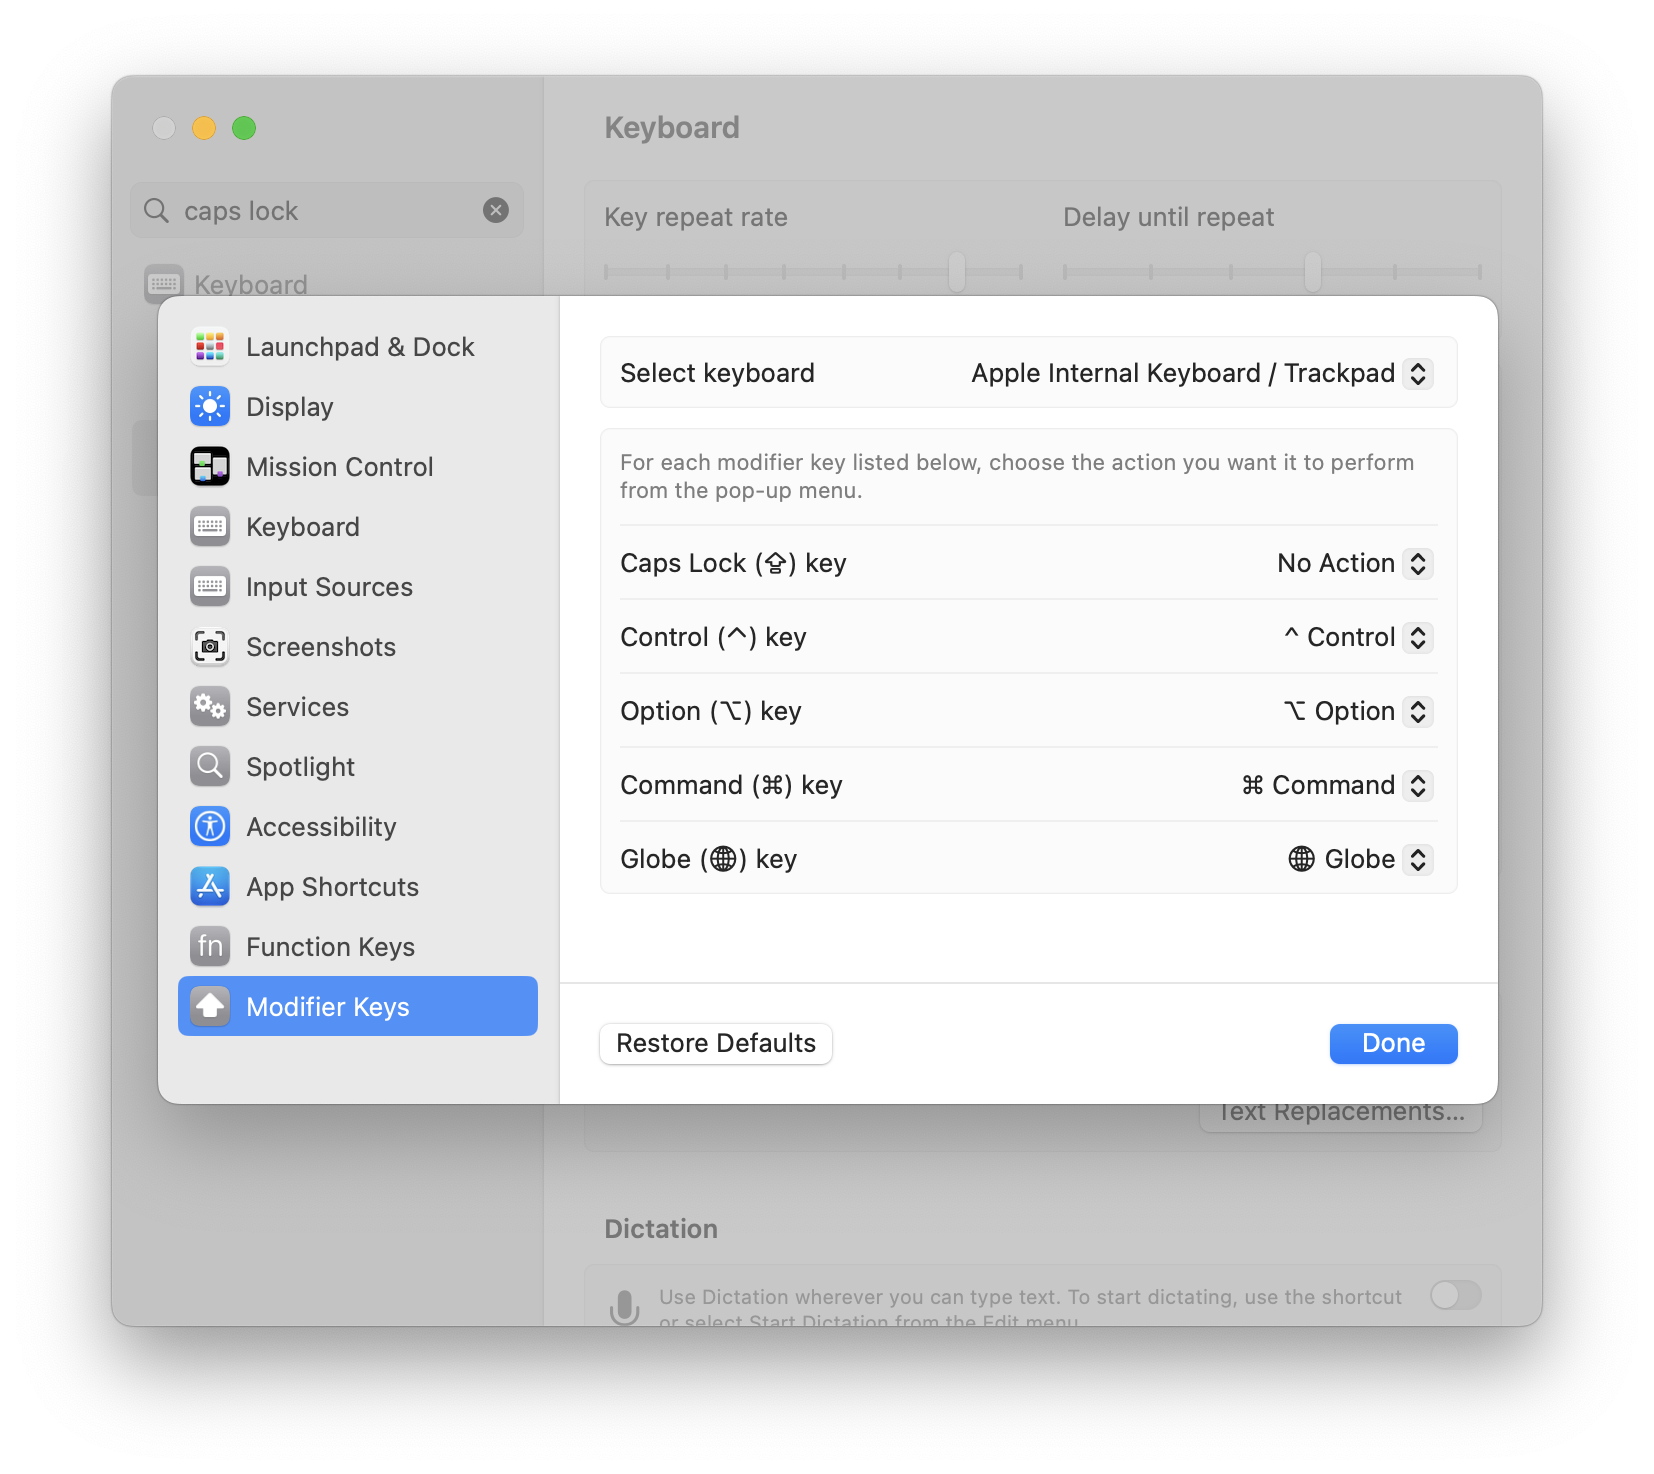Open the Screenshots shortcuts category
The image size is (1654, 1474).
(x=358, y=647)
